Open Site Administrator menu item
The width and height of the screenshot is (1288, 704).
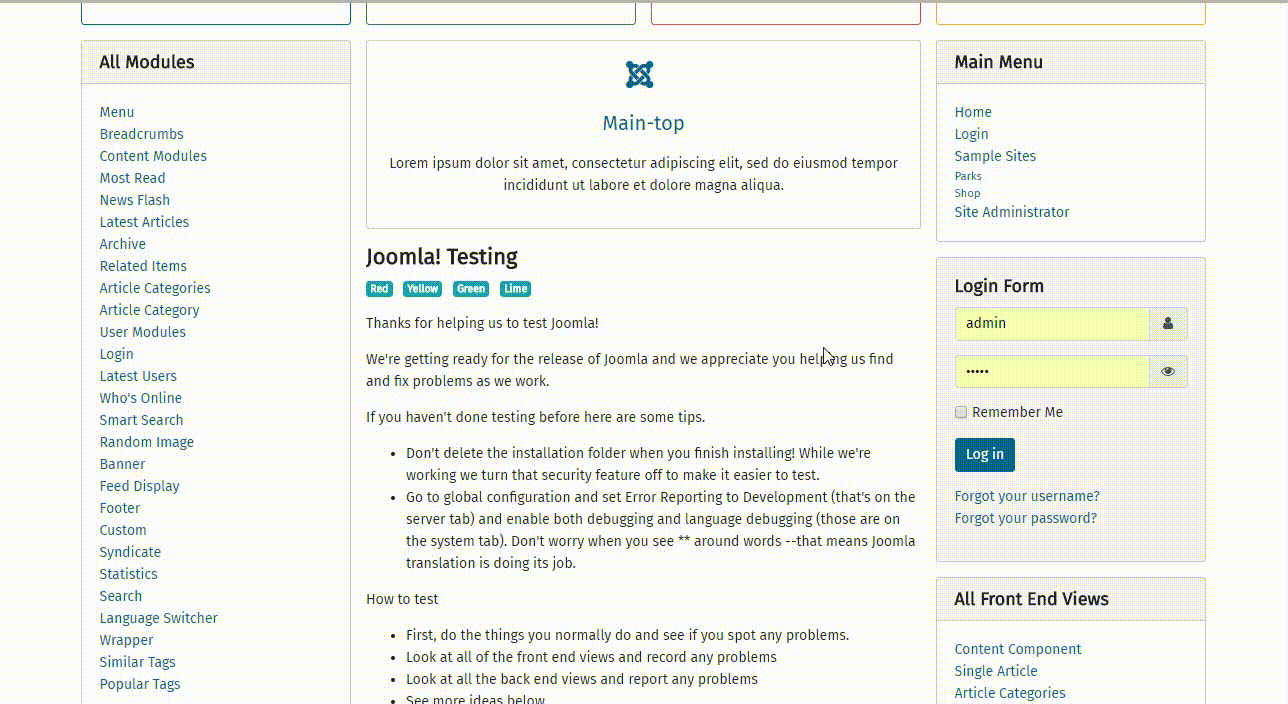coord(1012,212)
